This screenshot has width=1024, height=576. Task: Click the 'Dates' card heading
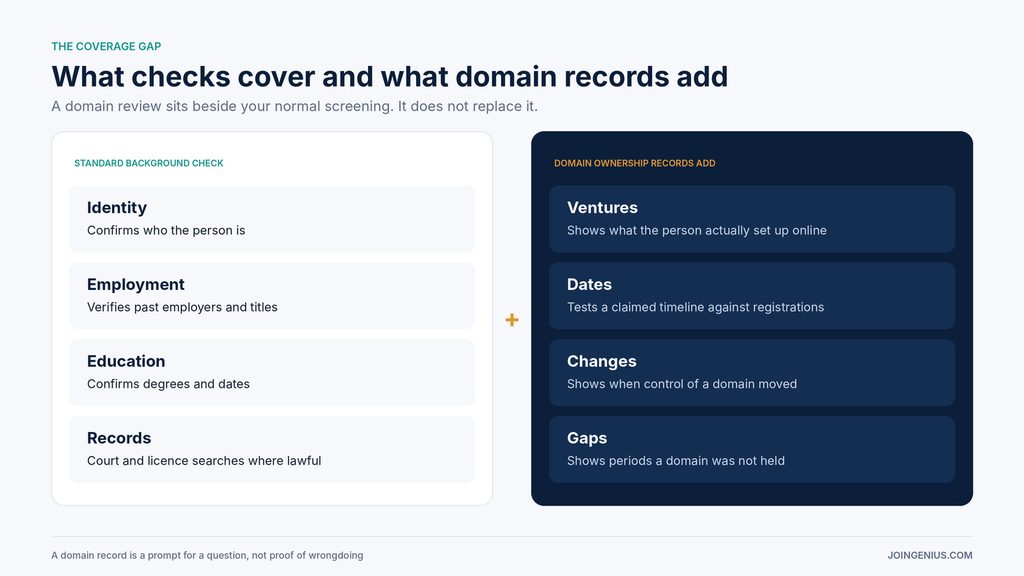click(589, 285)
